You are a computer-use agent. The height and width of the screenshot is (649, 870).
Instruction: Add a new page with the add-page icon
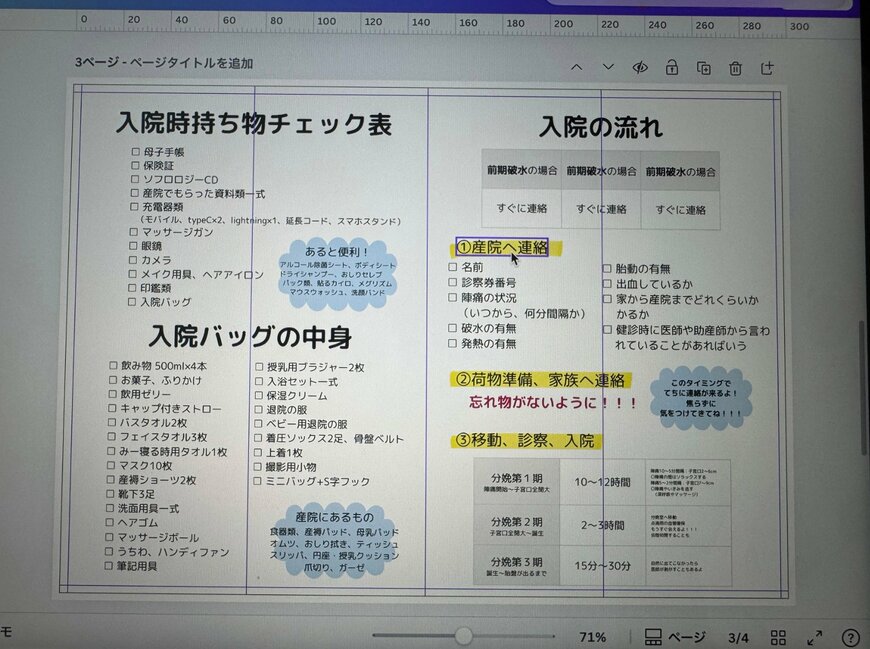click(767, 68)
